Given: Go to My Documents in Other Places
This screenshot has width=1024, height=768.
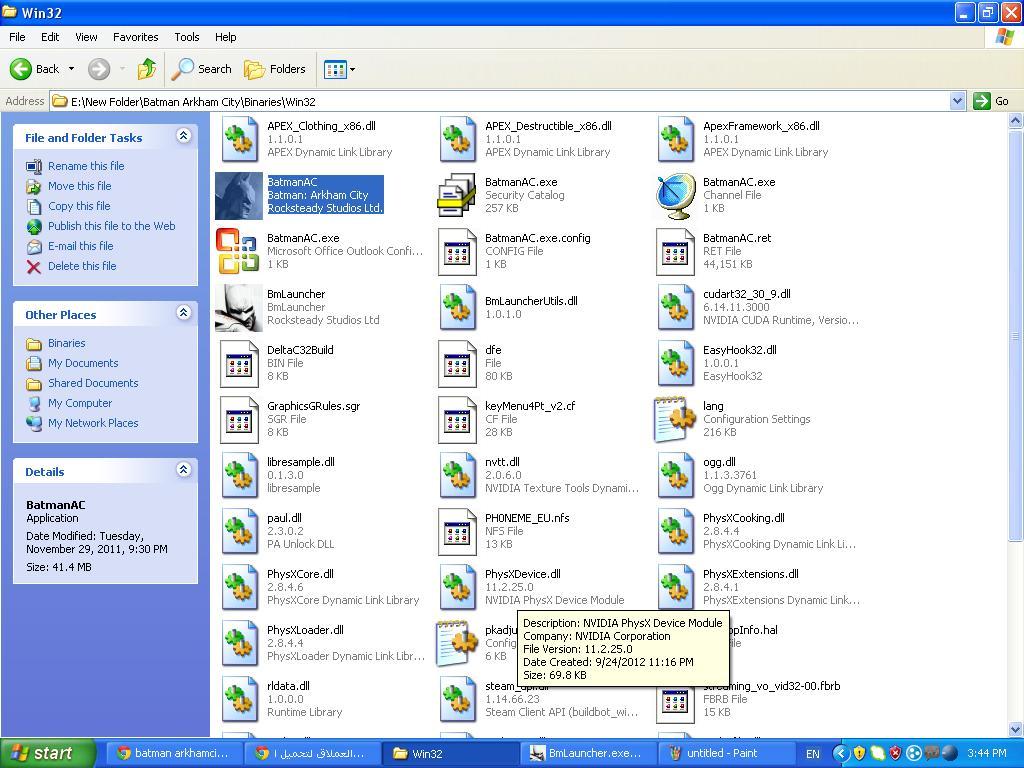Looking at the screenshot, I should point(83,363).
